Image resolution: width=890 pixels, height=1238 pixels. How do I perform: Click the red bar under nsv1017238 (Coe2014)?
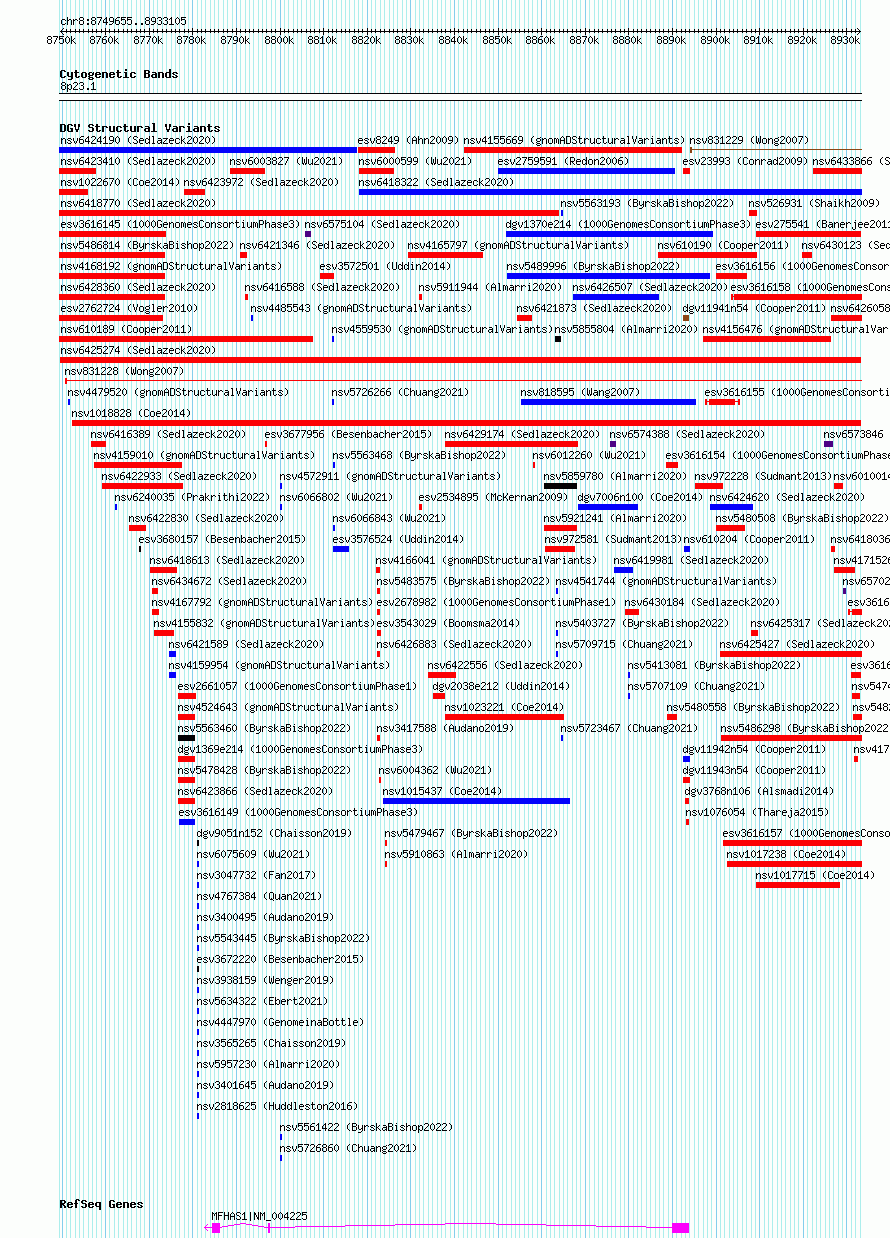tap(794, 864)
